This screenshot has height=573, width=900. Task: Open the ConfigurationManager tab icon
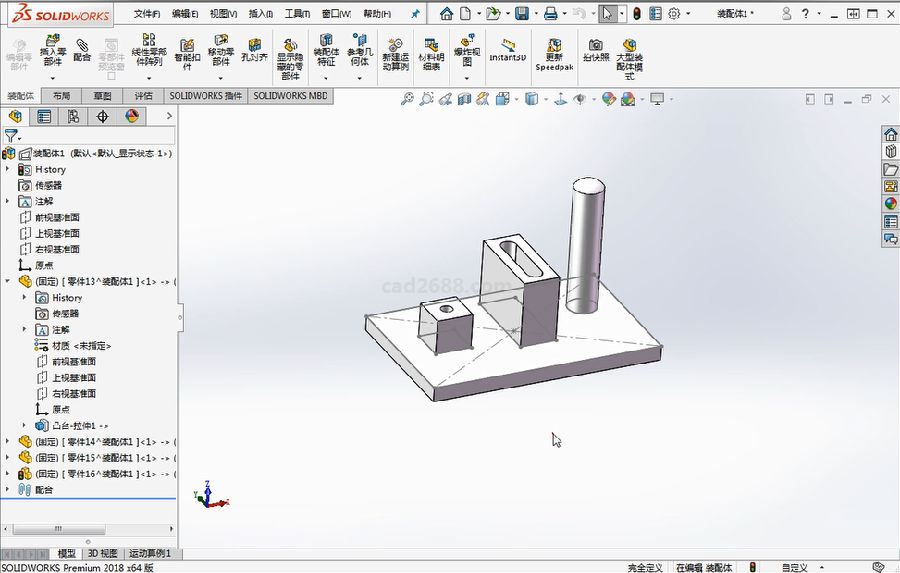click(x=73, y=117)
